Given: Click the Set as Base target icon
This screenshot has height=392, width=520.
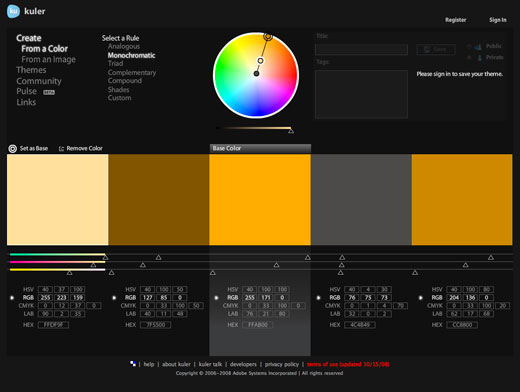Looking at the screenshot, I should coord(13,149).
